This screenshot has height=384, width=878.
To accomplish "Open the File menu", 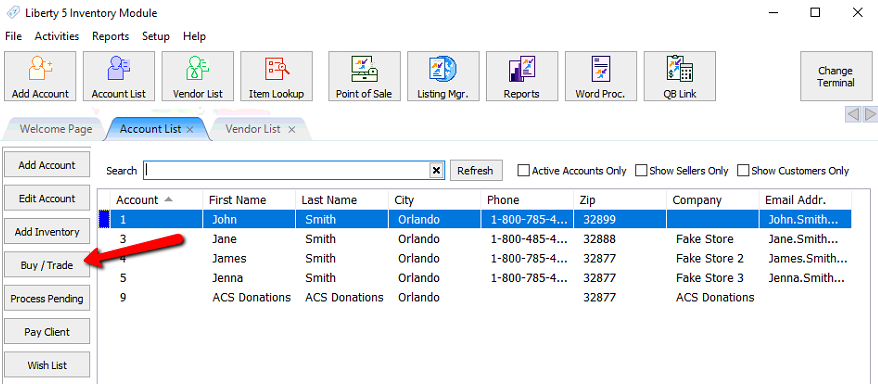I will pos(13,36).
